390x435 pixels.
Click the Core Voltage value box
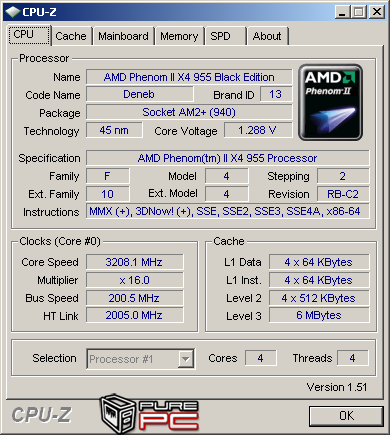(x=258, y=130)
